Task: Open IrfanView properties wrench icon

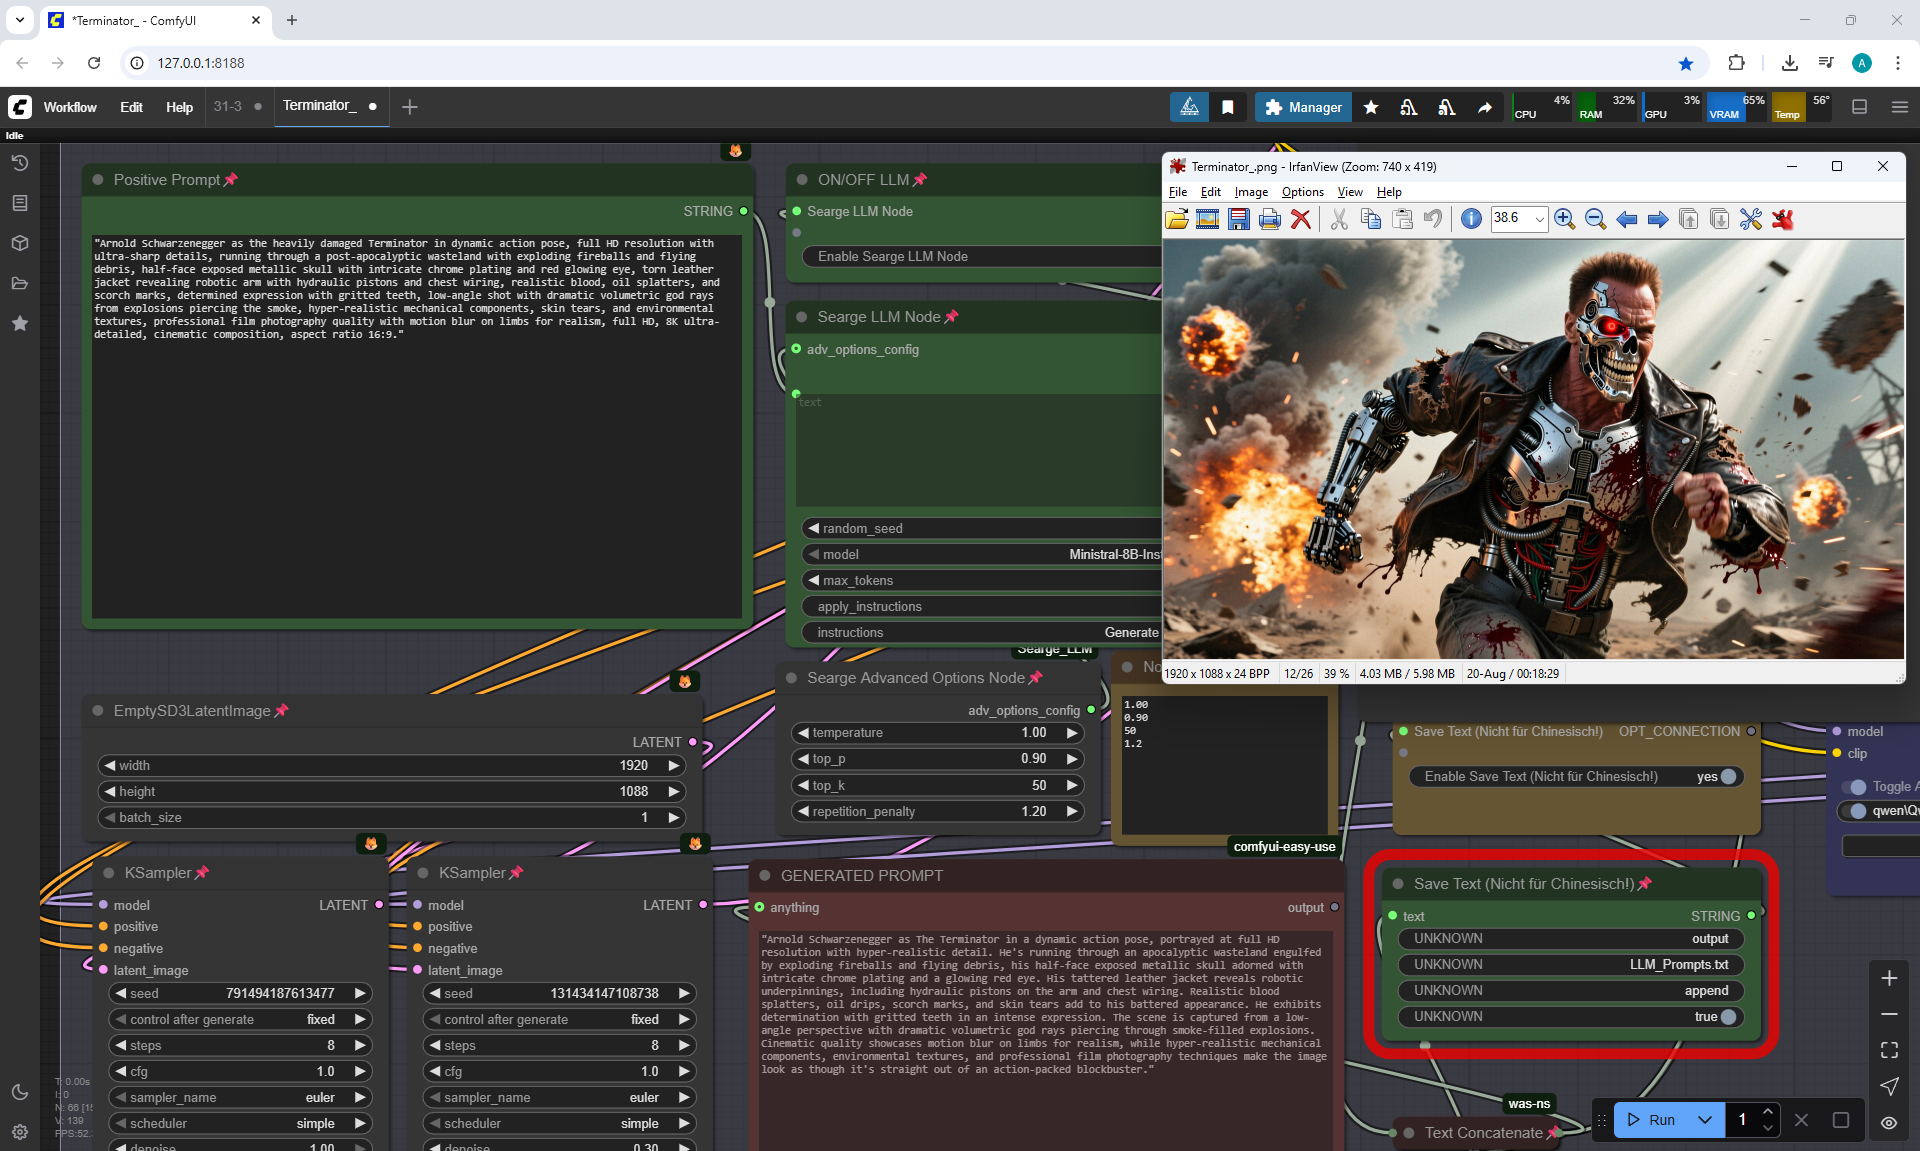Action: pyautogui.click(x=1751, y=219)
